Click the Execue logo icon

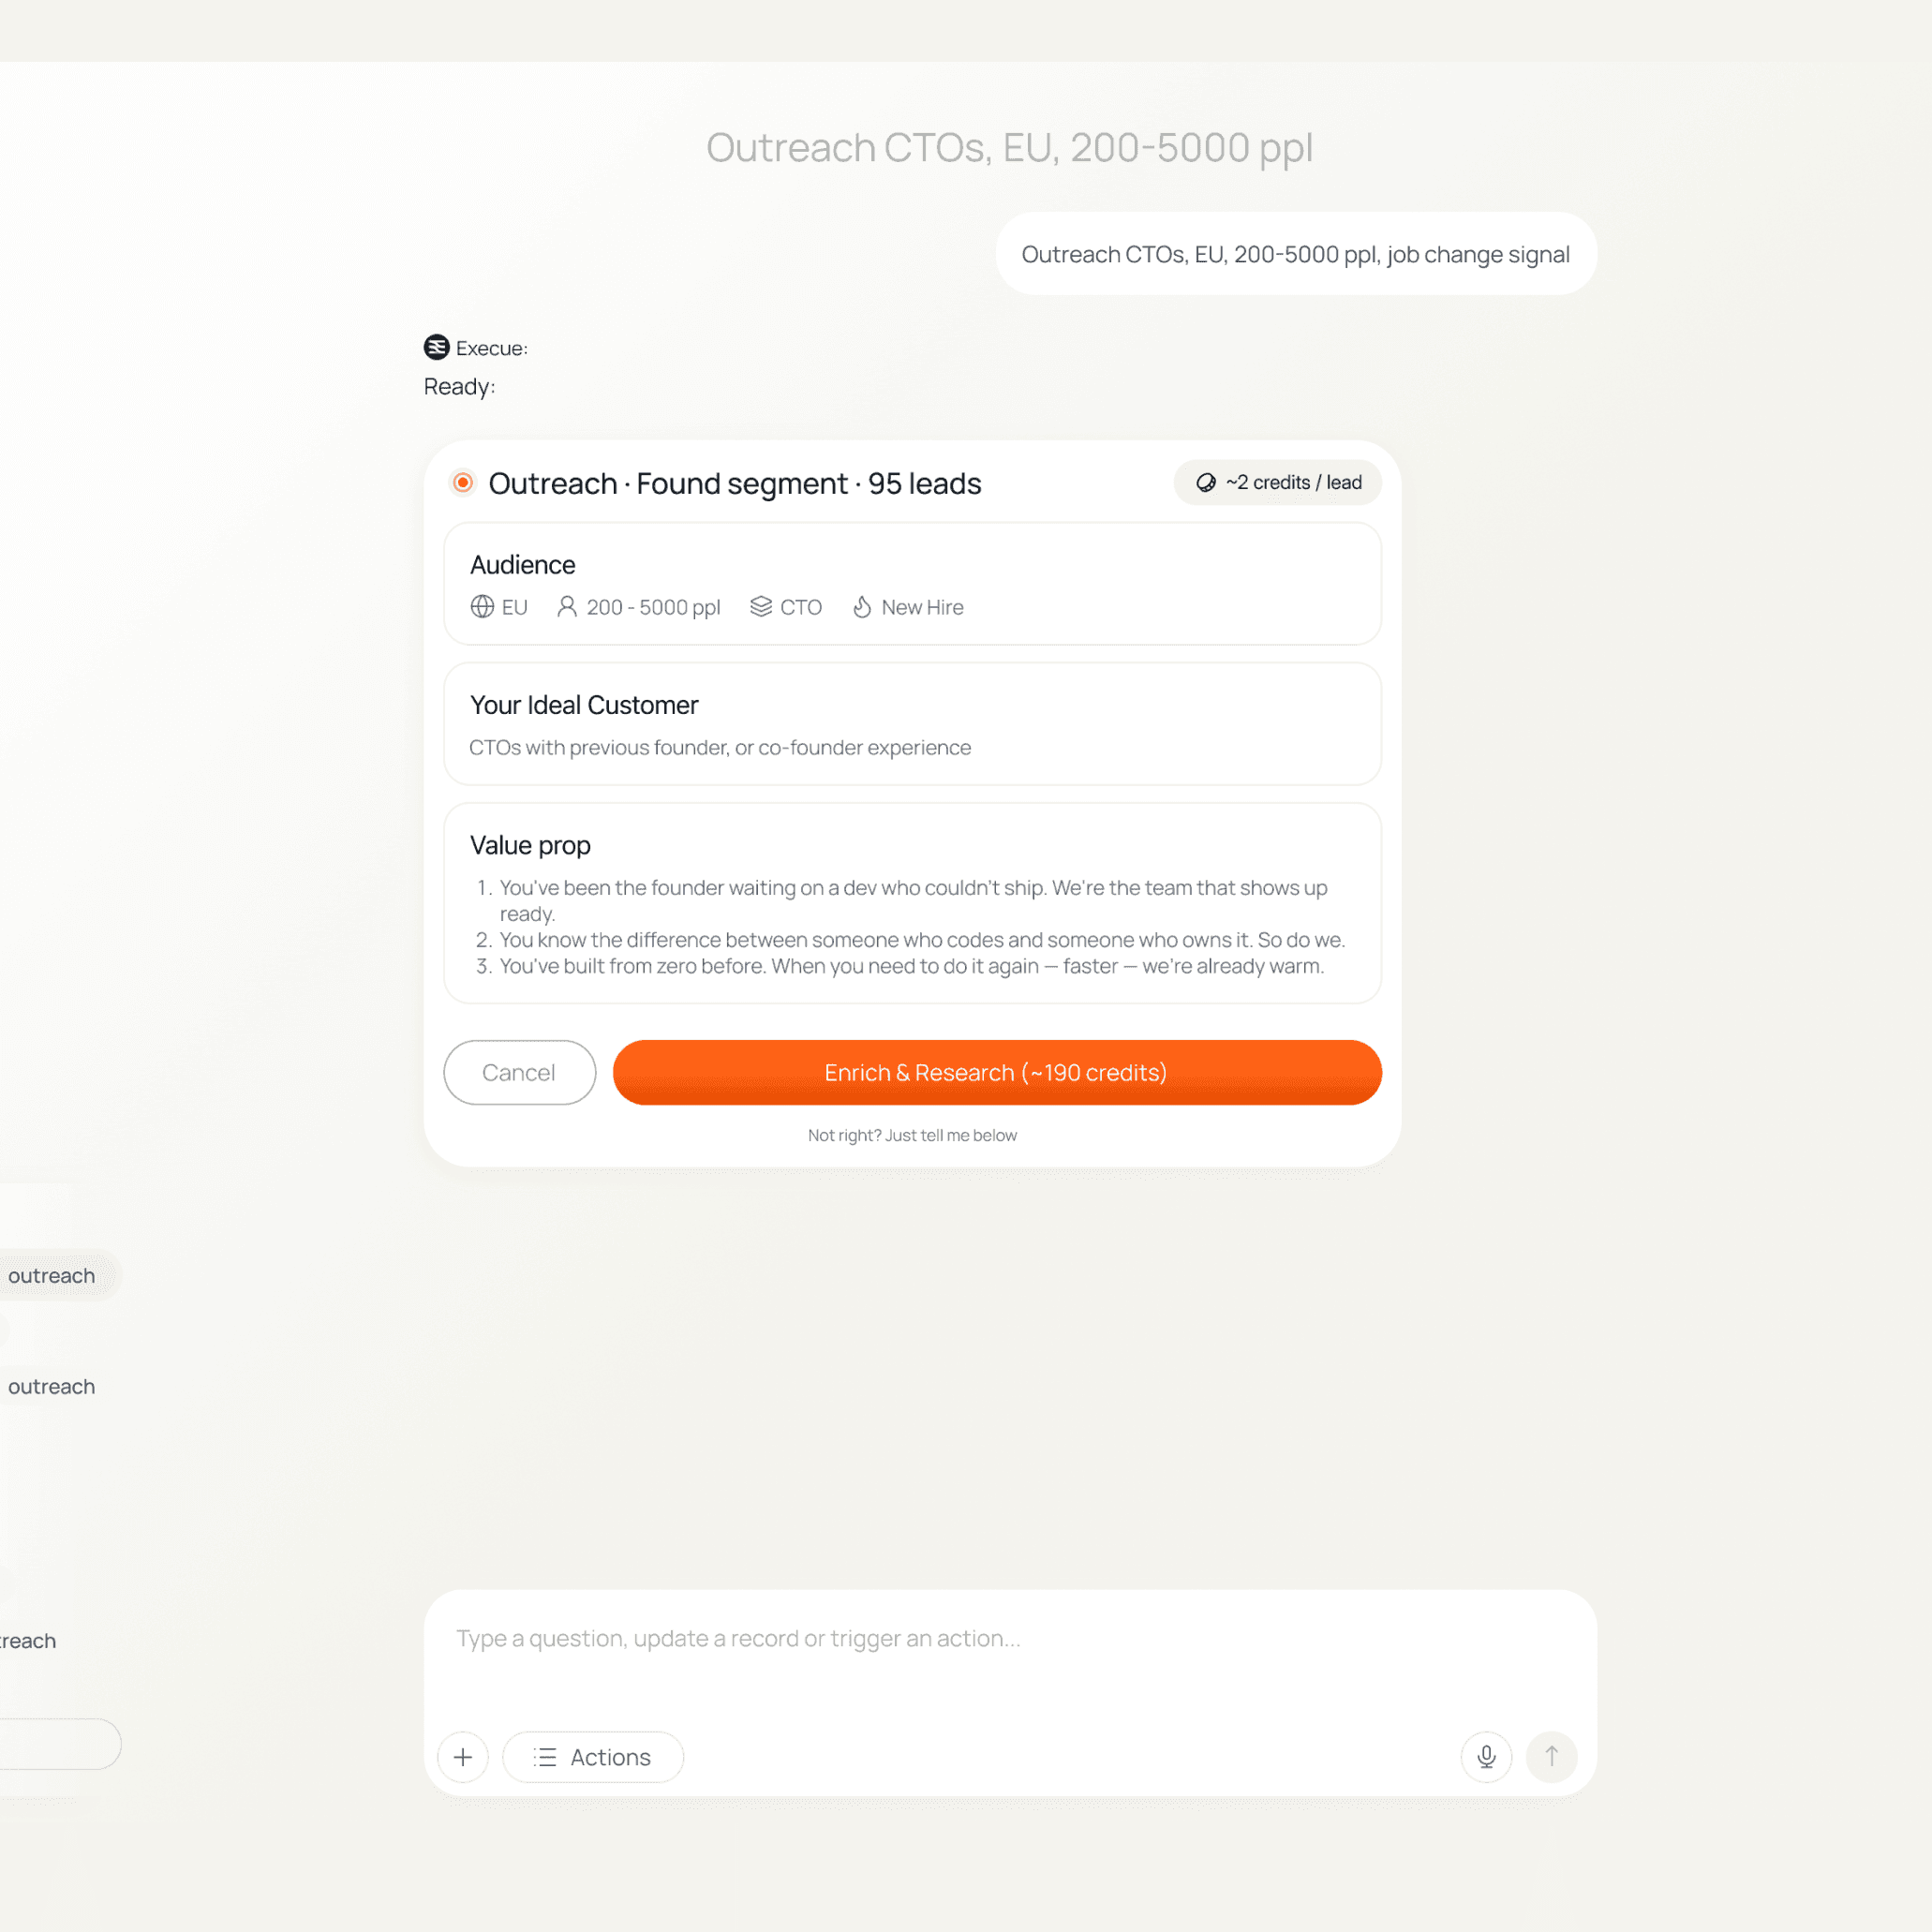tap(436, 347)
